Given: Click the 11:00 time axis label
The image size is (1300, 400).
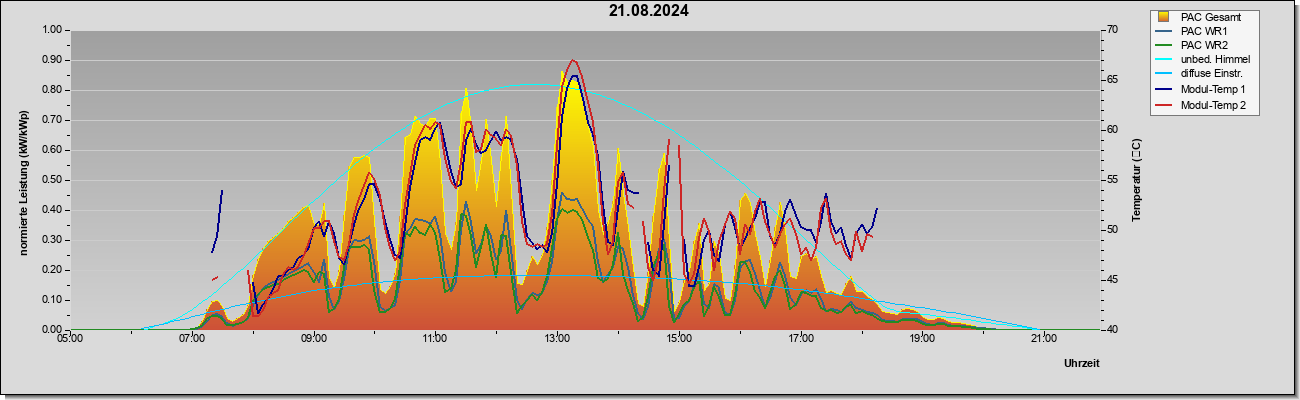Looking at the screenshot, I should (435, 337).
